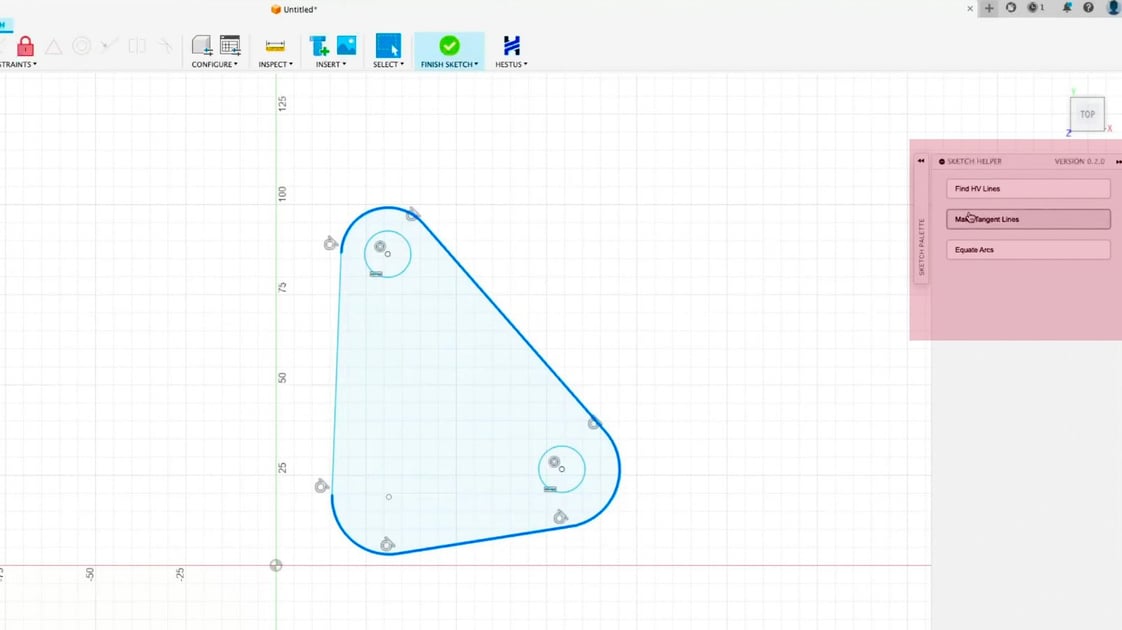Click the green Finish Sketch checkmark icon
The width and height of the screenshot is (1122, 630).
point(449,44)
